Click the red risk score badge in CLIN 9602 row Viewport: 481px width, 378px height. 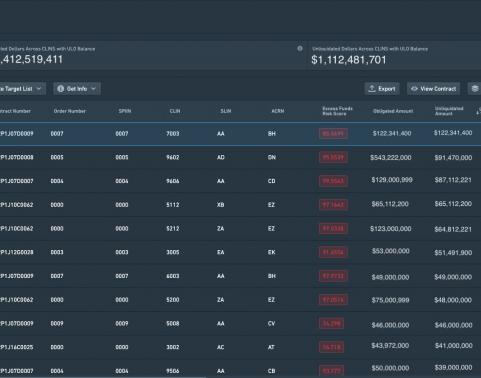[333, 157]
